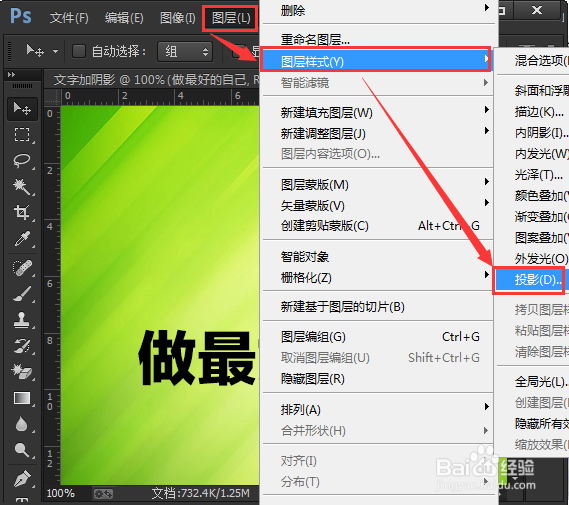Collapse the toolbox with double-arrow icon
569x505 pixels.
point(11,74)
